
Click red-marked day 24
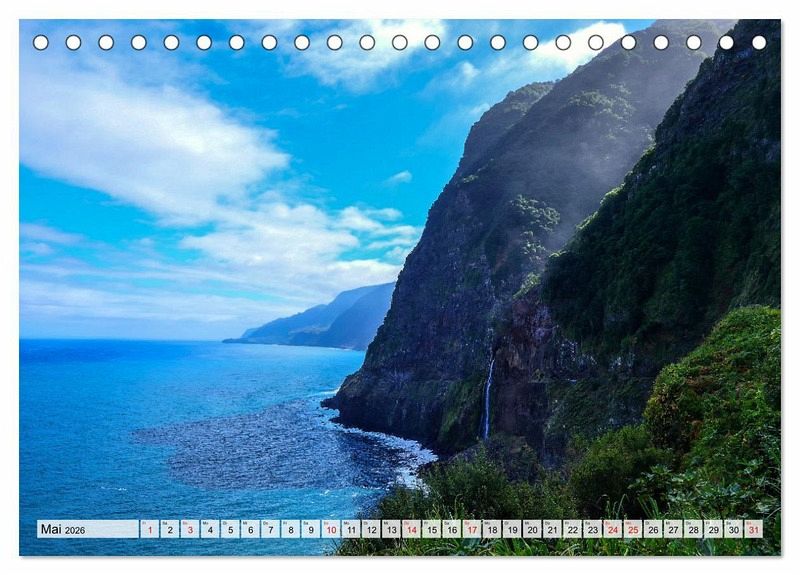tap(612, 529)
